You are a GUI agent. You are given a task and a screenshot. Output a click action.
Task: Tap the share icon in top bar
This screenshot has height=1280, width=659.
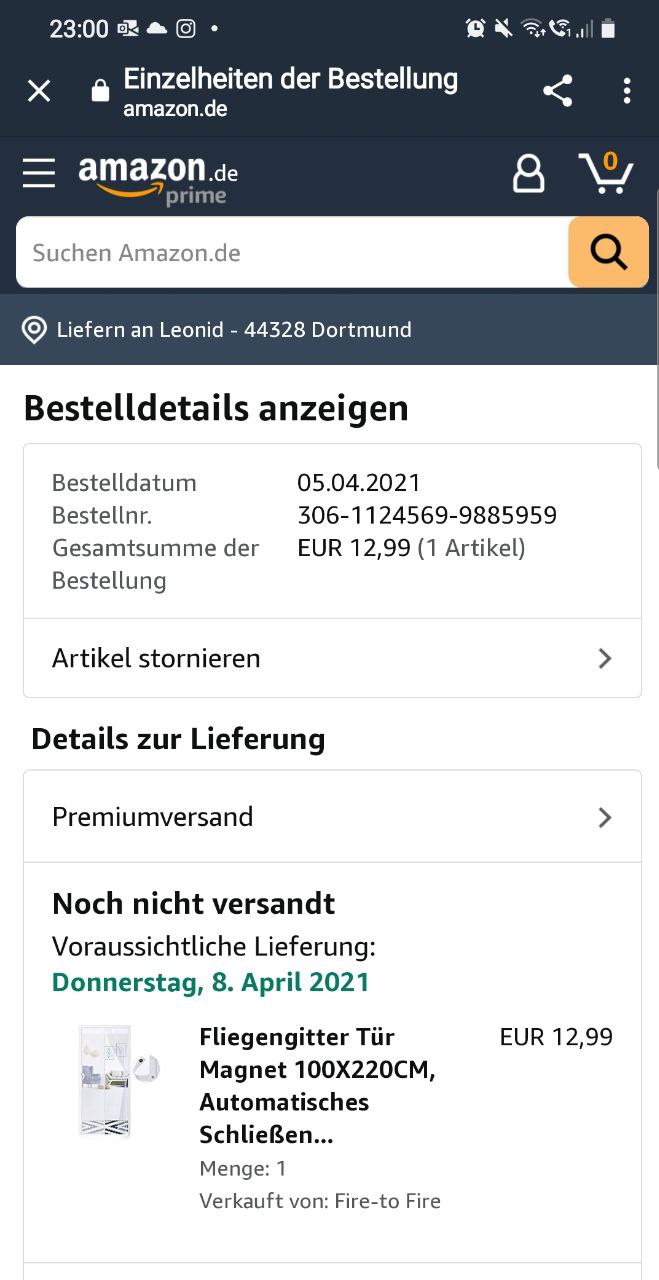click(558, 92)
